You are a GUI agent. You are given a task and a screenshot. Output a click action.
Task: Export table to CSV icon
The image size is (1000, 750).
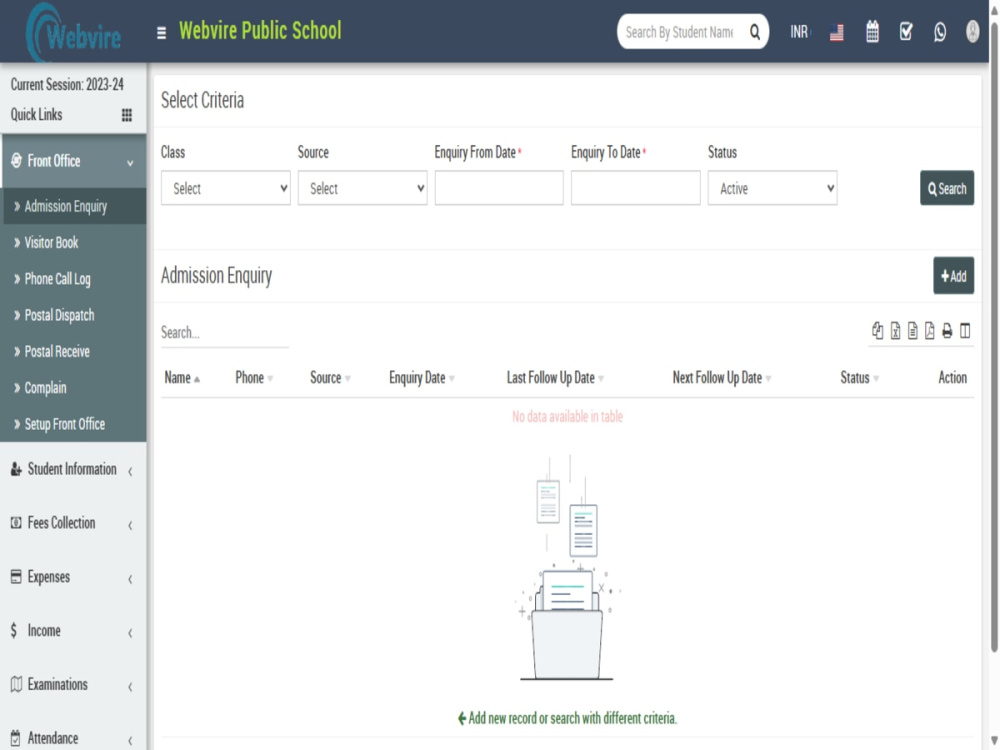913,330
